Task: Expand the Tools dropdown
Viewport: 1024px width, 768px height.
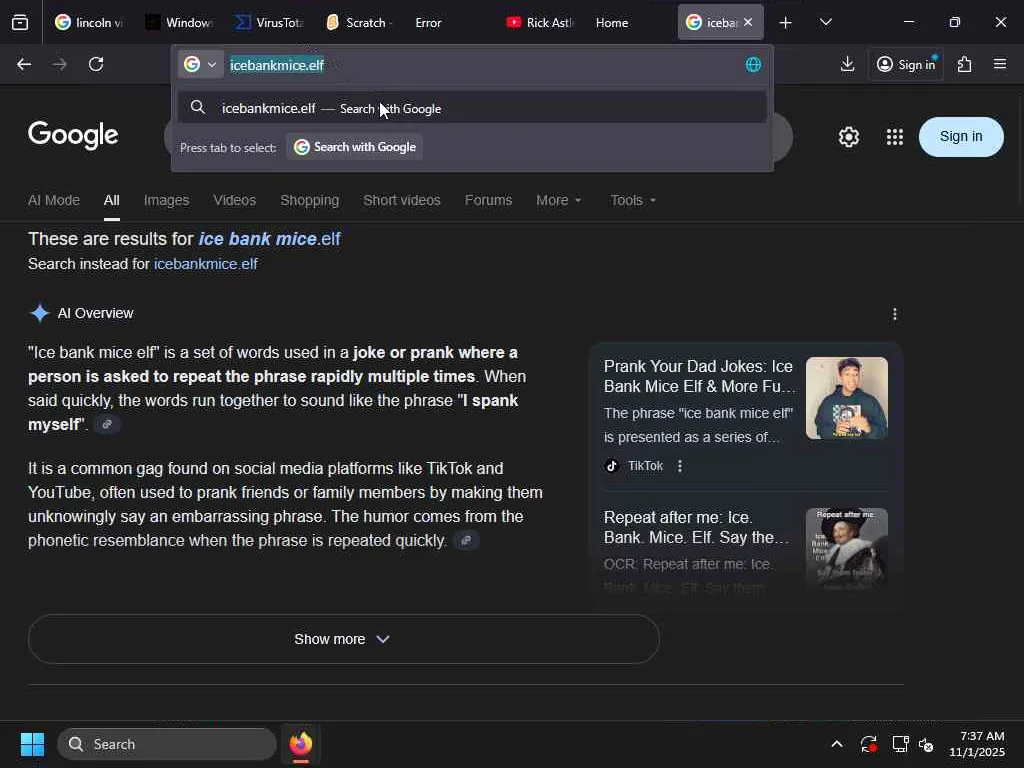Action: [633, 200]
